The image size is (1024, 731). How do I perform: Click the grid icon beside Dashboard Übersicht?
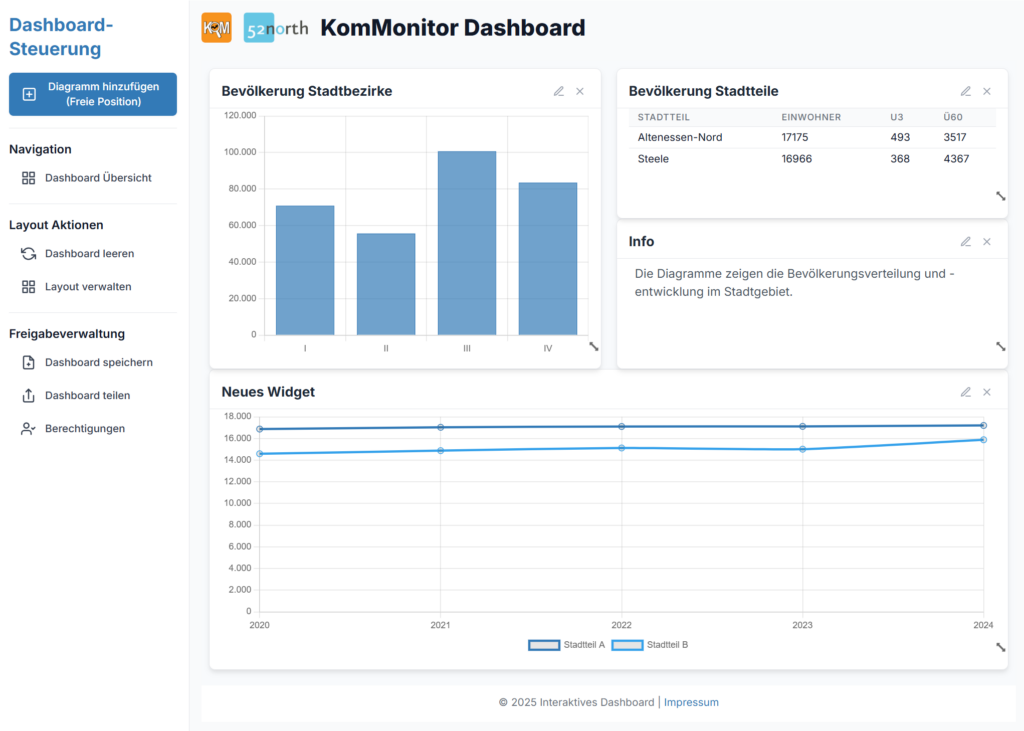(28, 178)
